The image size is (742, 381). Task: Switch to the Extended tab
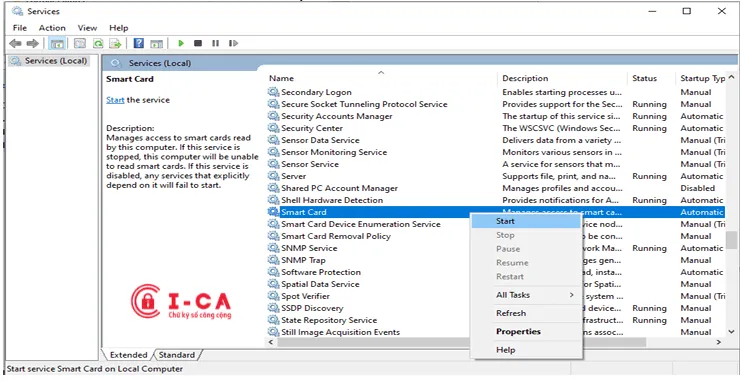(128, 354)
